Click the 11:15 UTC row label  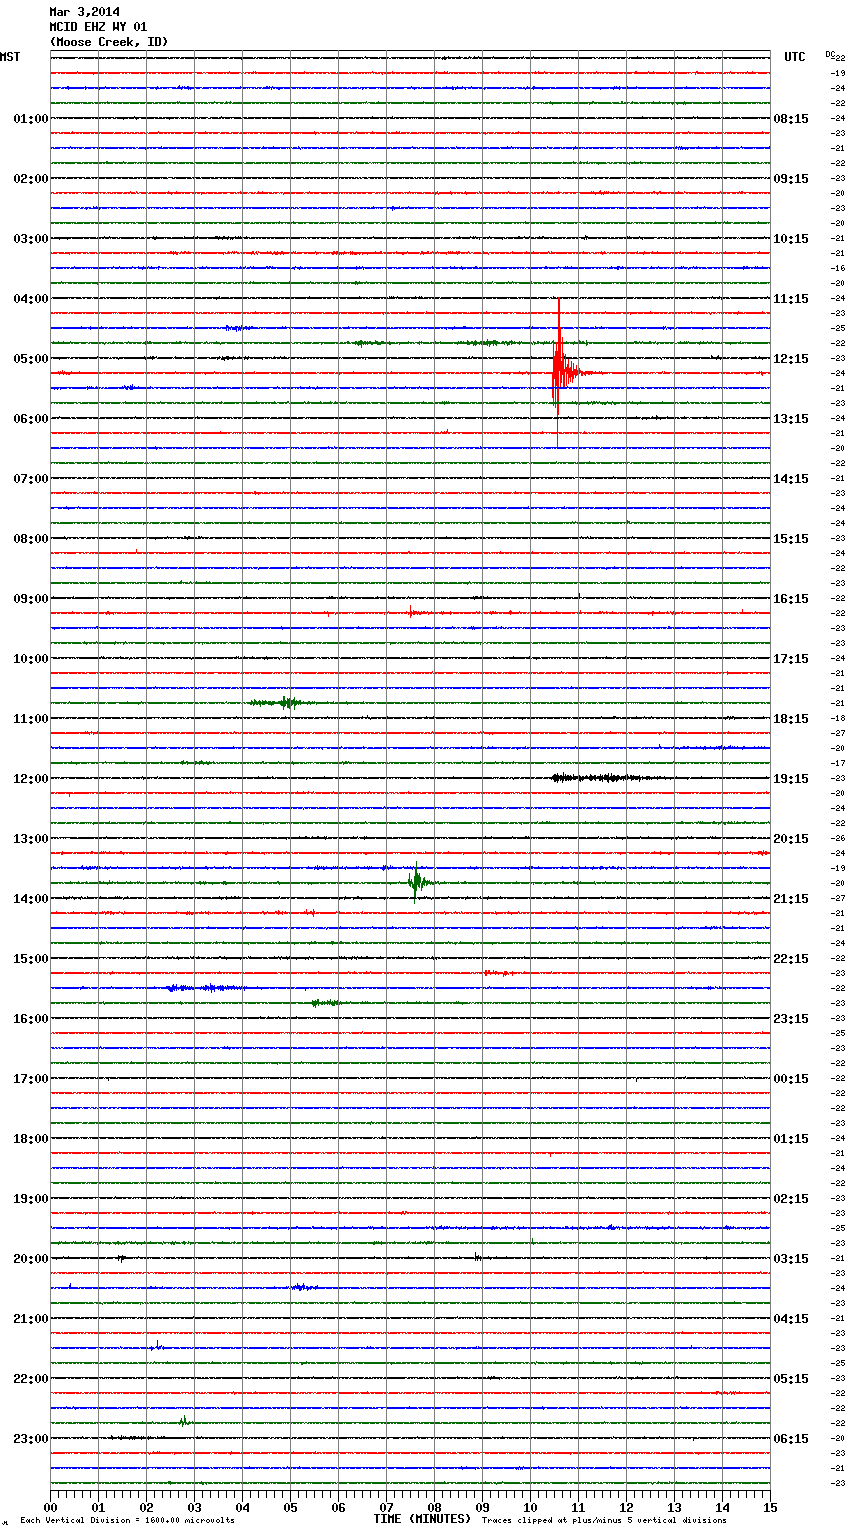pyautogui.click(x=791, y=299)
